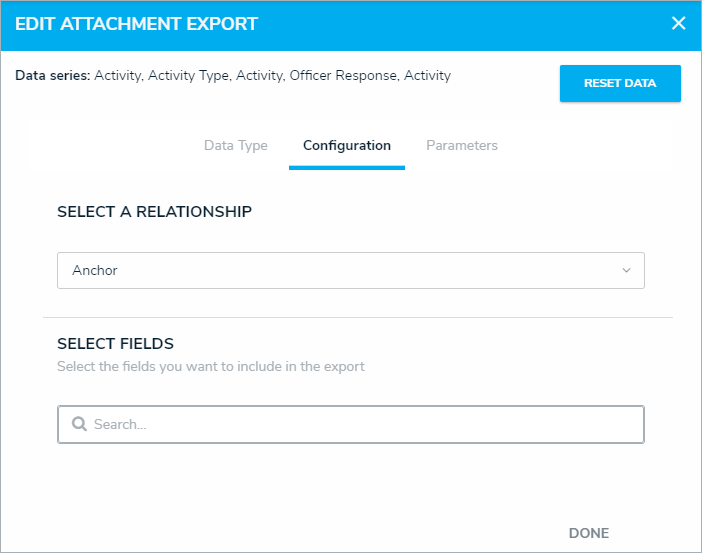
Task: Click the Search placeholder text
Action: 120,424
